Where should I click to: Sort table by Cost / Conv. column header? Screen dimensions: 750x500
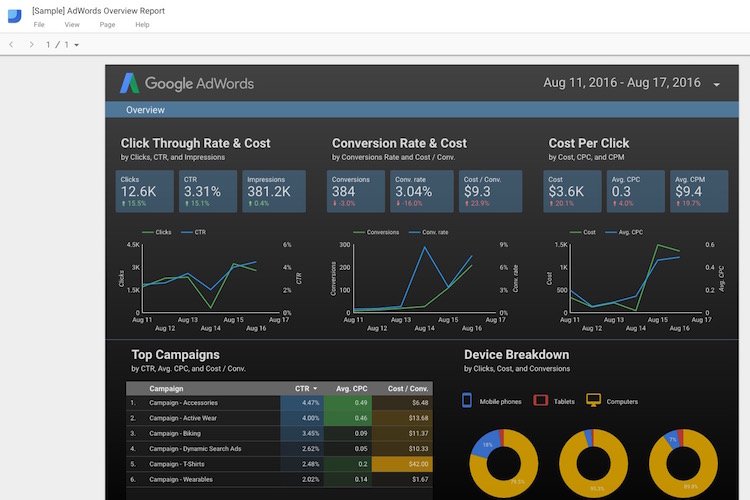(408, 389)
